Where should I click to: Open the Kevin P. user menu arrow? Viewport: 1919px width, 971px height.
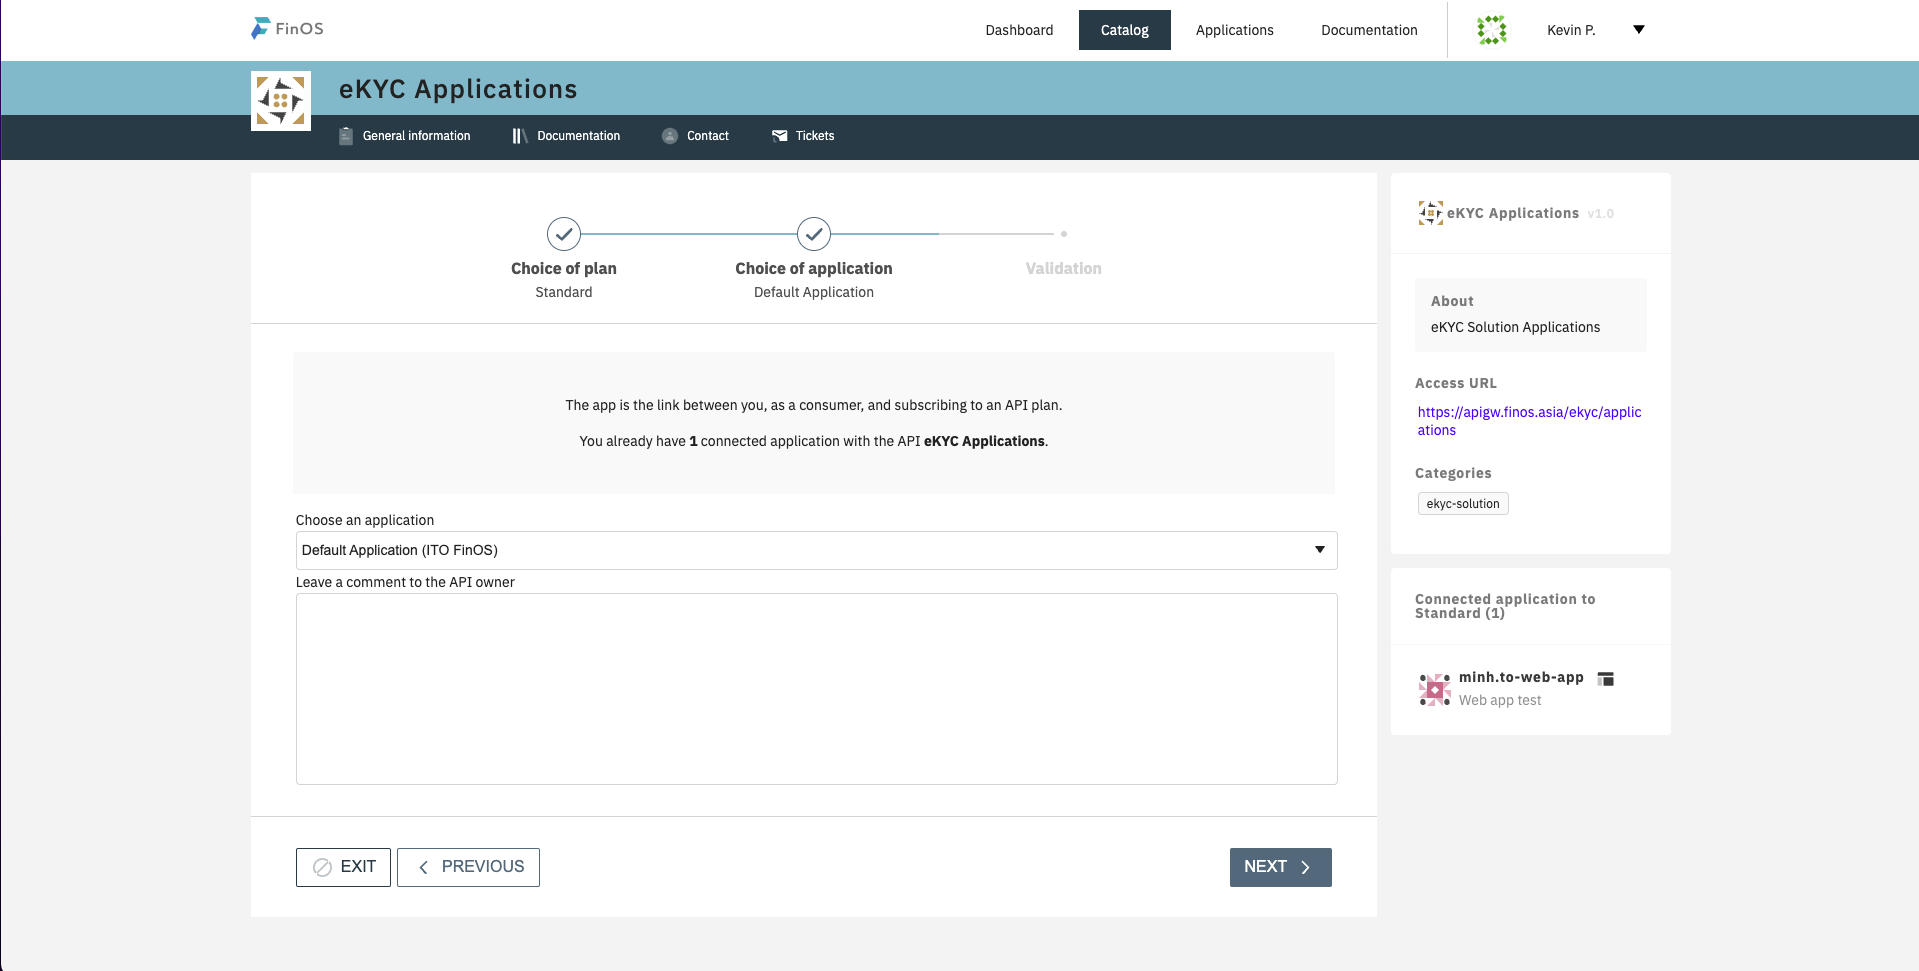1639,30
